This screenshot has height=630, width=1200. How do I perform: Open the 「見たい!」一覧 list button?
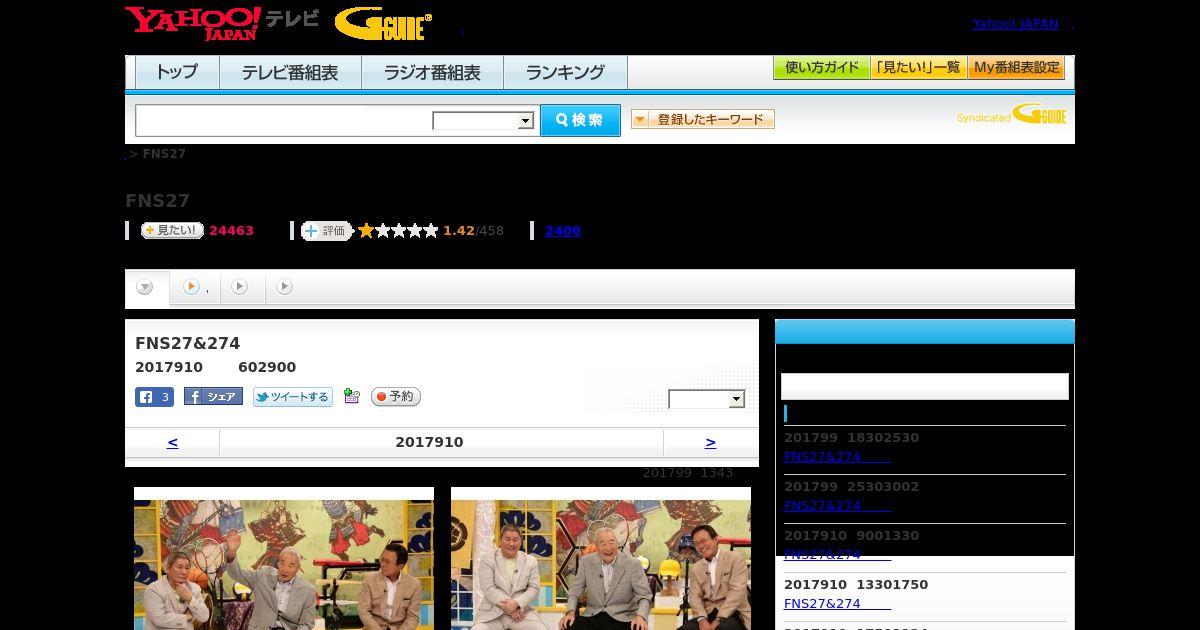coord(918,68)
